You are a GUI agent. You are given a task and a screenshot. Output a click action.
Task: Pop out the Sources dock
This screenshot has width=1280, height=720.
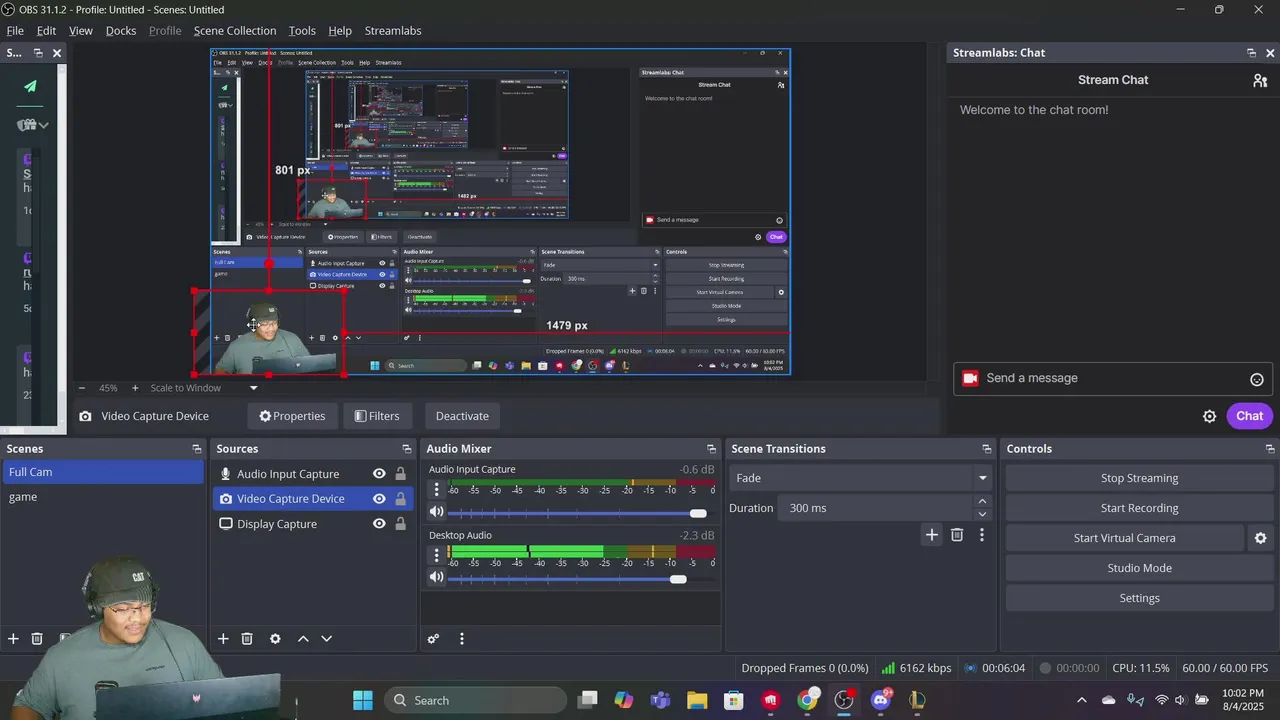click(x=406, y=449)
